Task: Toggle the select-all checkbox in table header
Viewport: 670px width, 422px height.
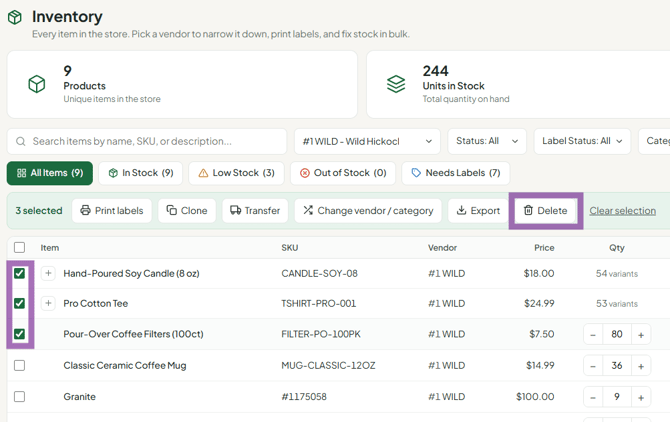Action: point(19,248)
